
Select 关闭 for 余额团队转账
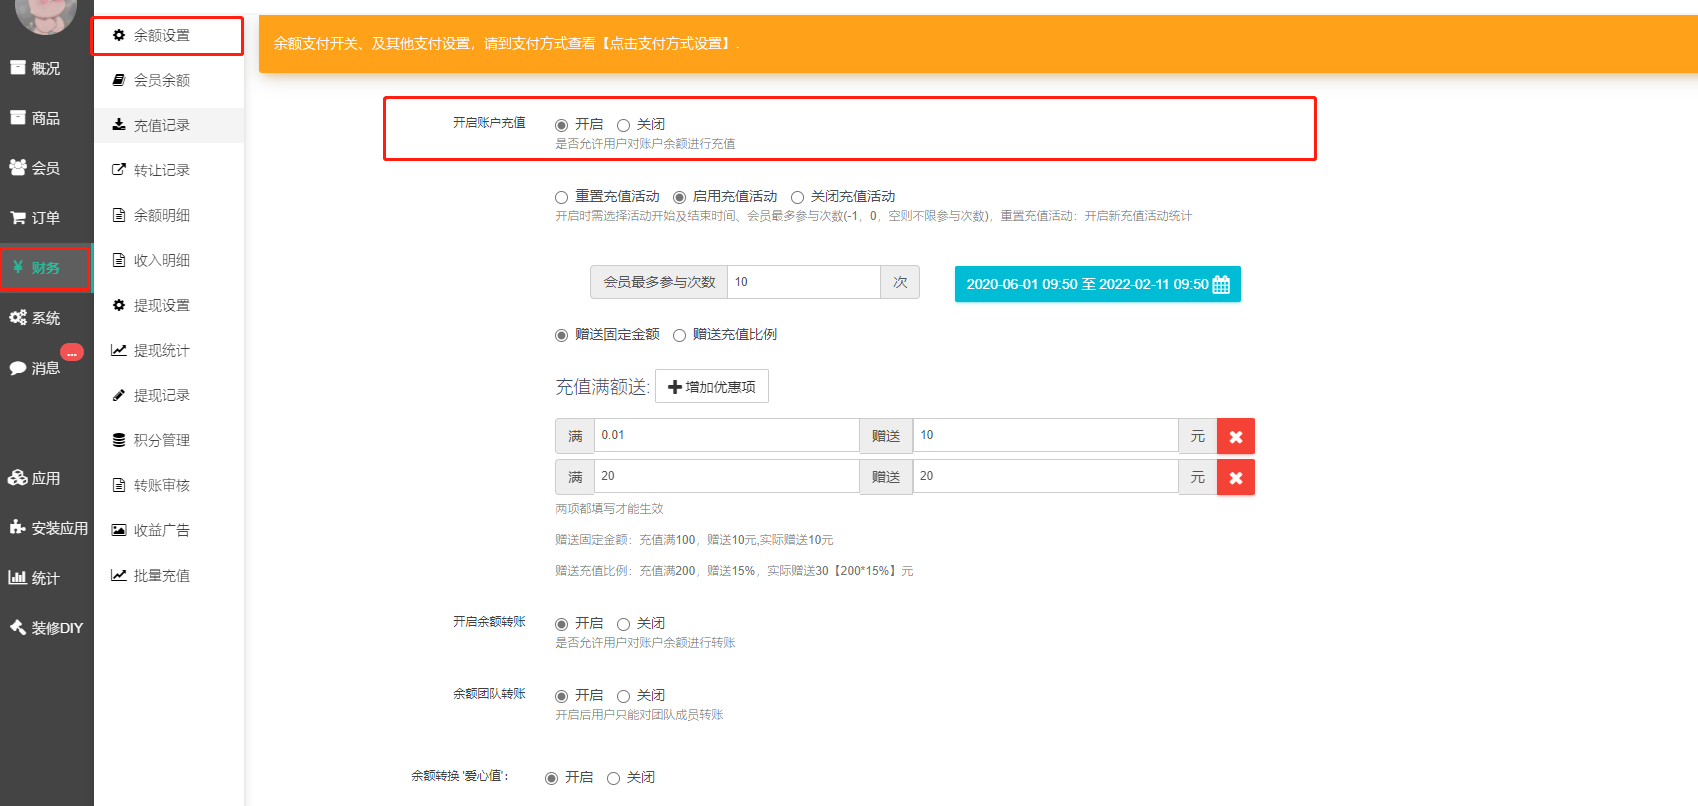623,696
